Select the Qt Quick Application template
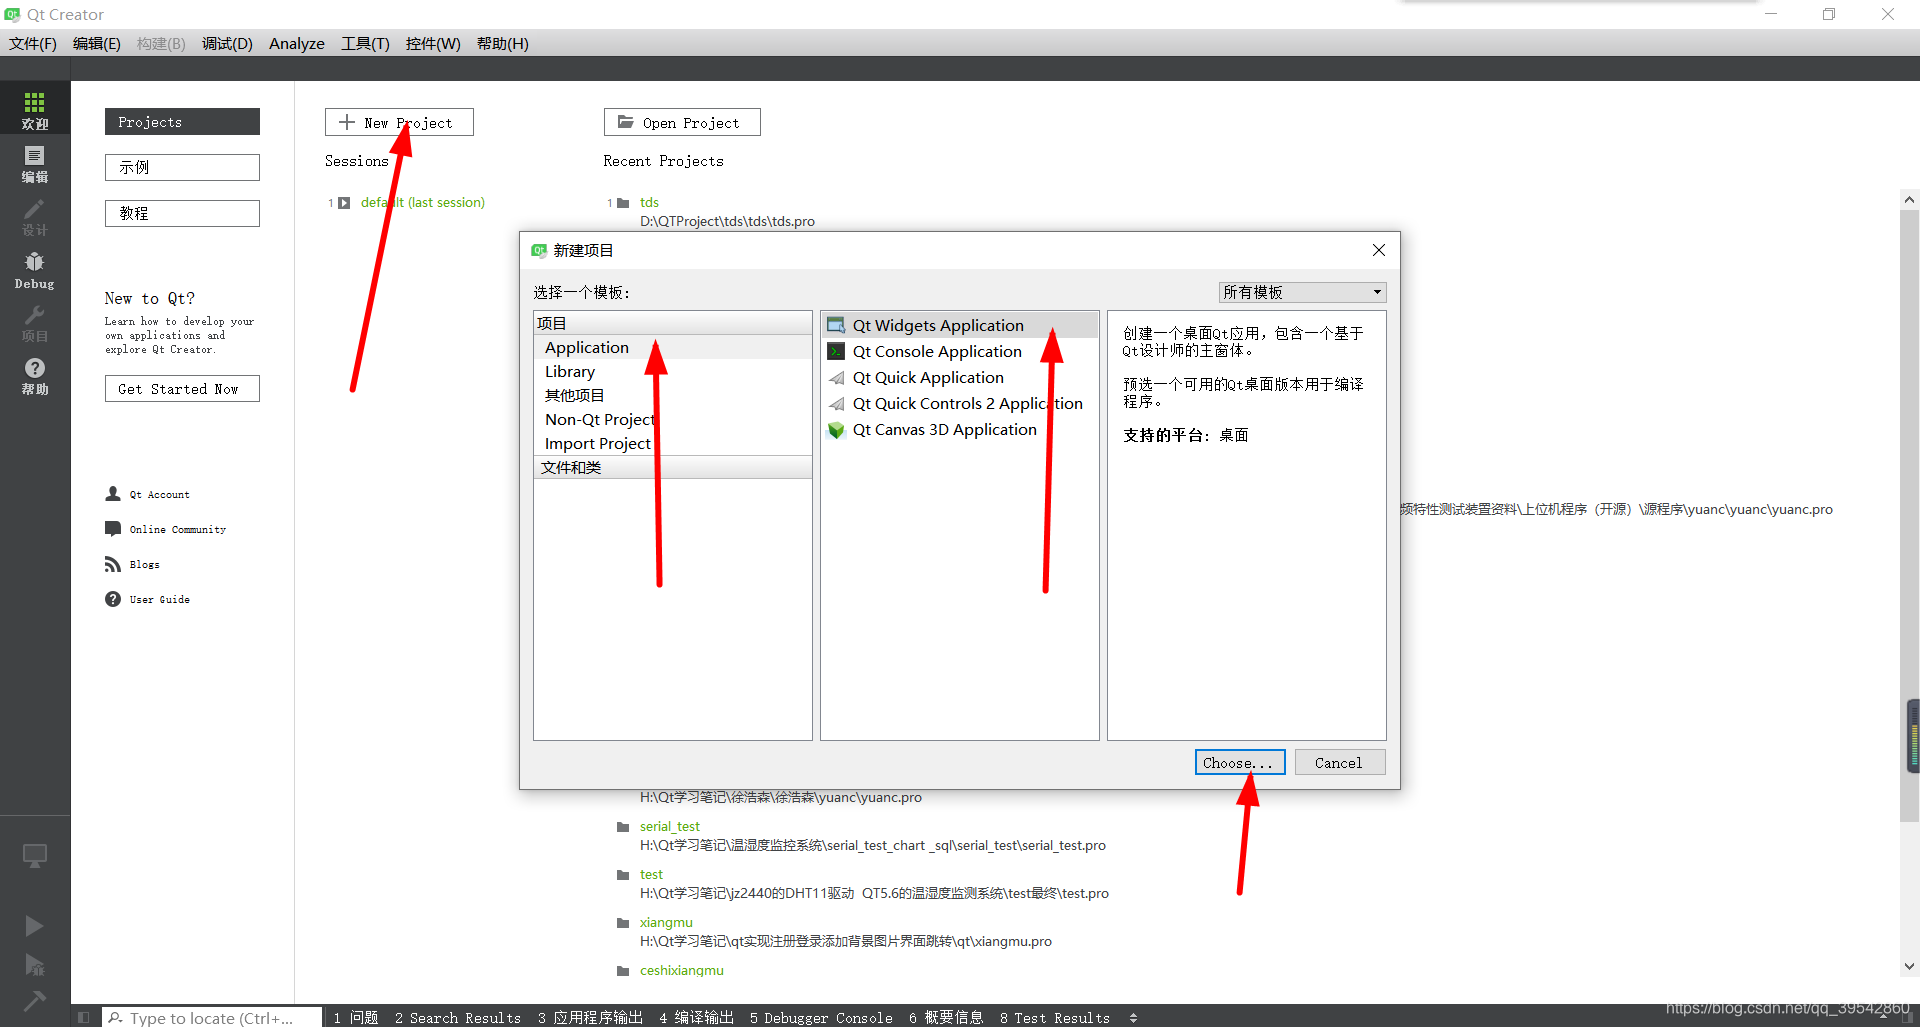The image size is (1920, 1027). [959, 377]
